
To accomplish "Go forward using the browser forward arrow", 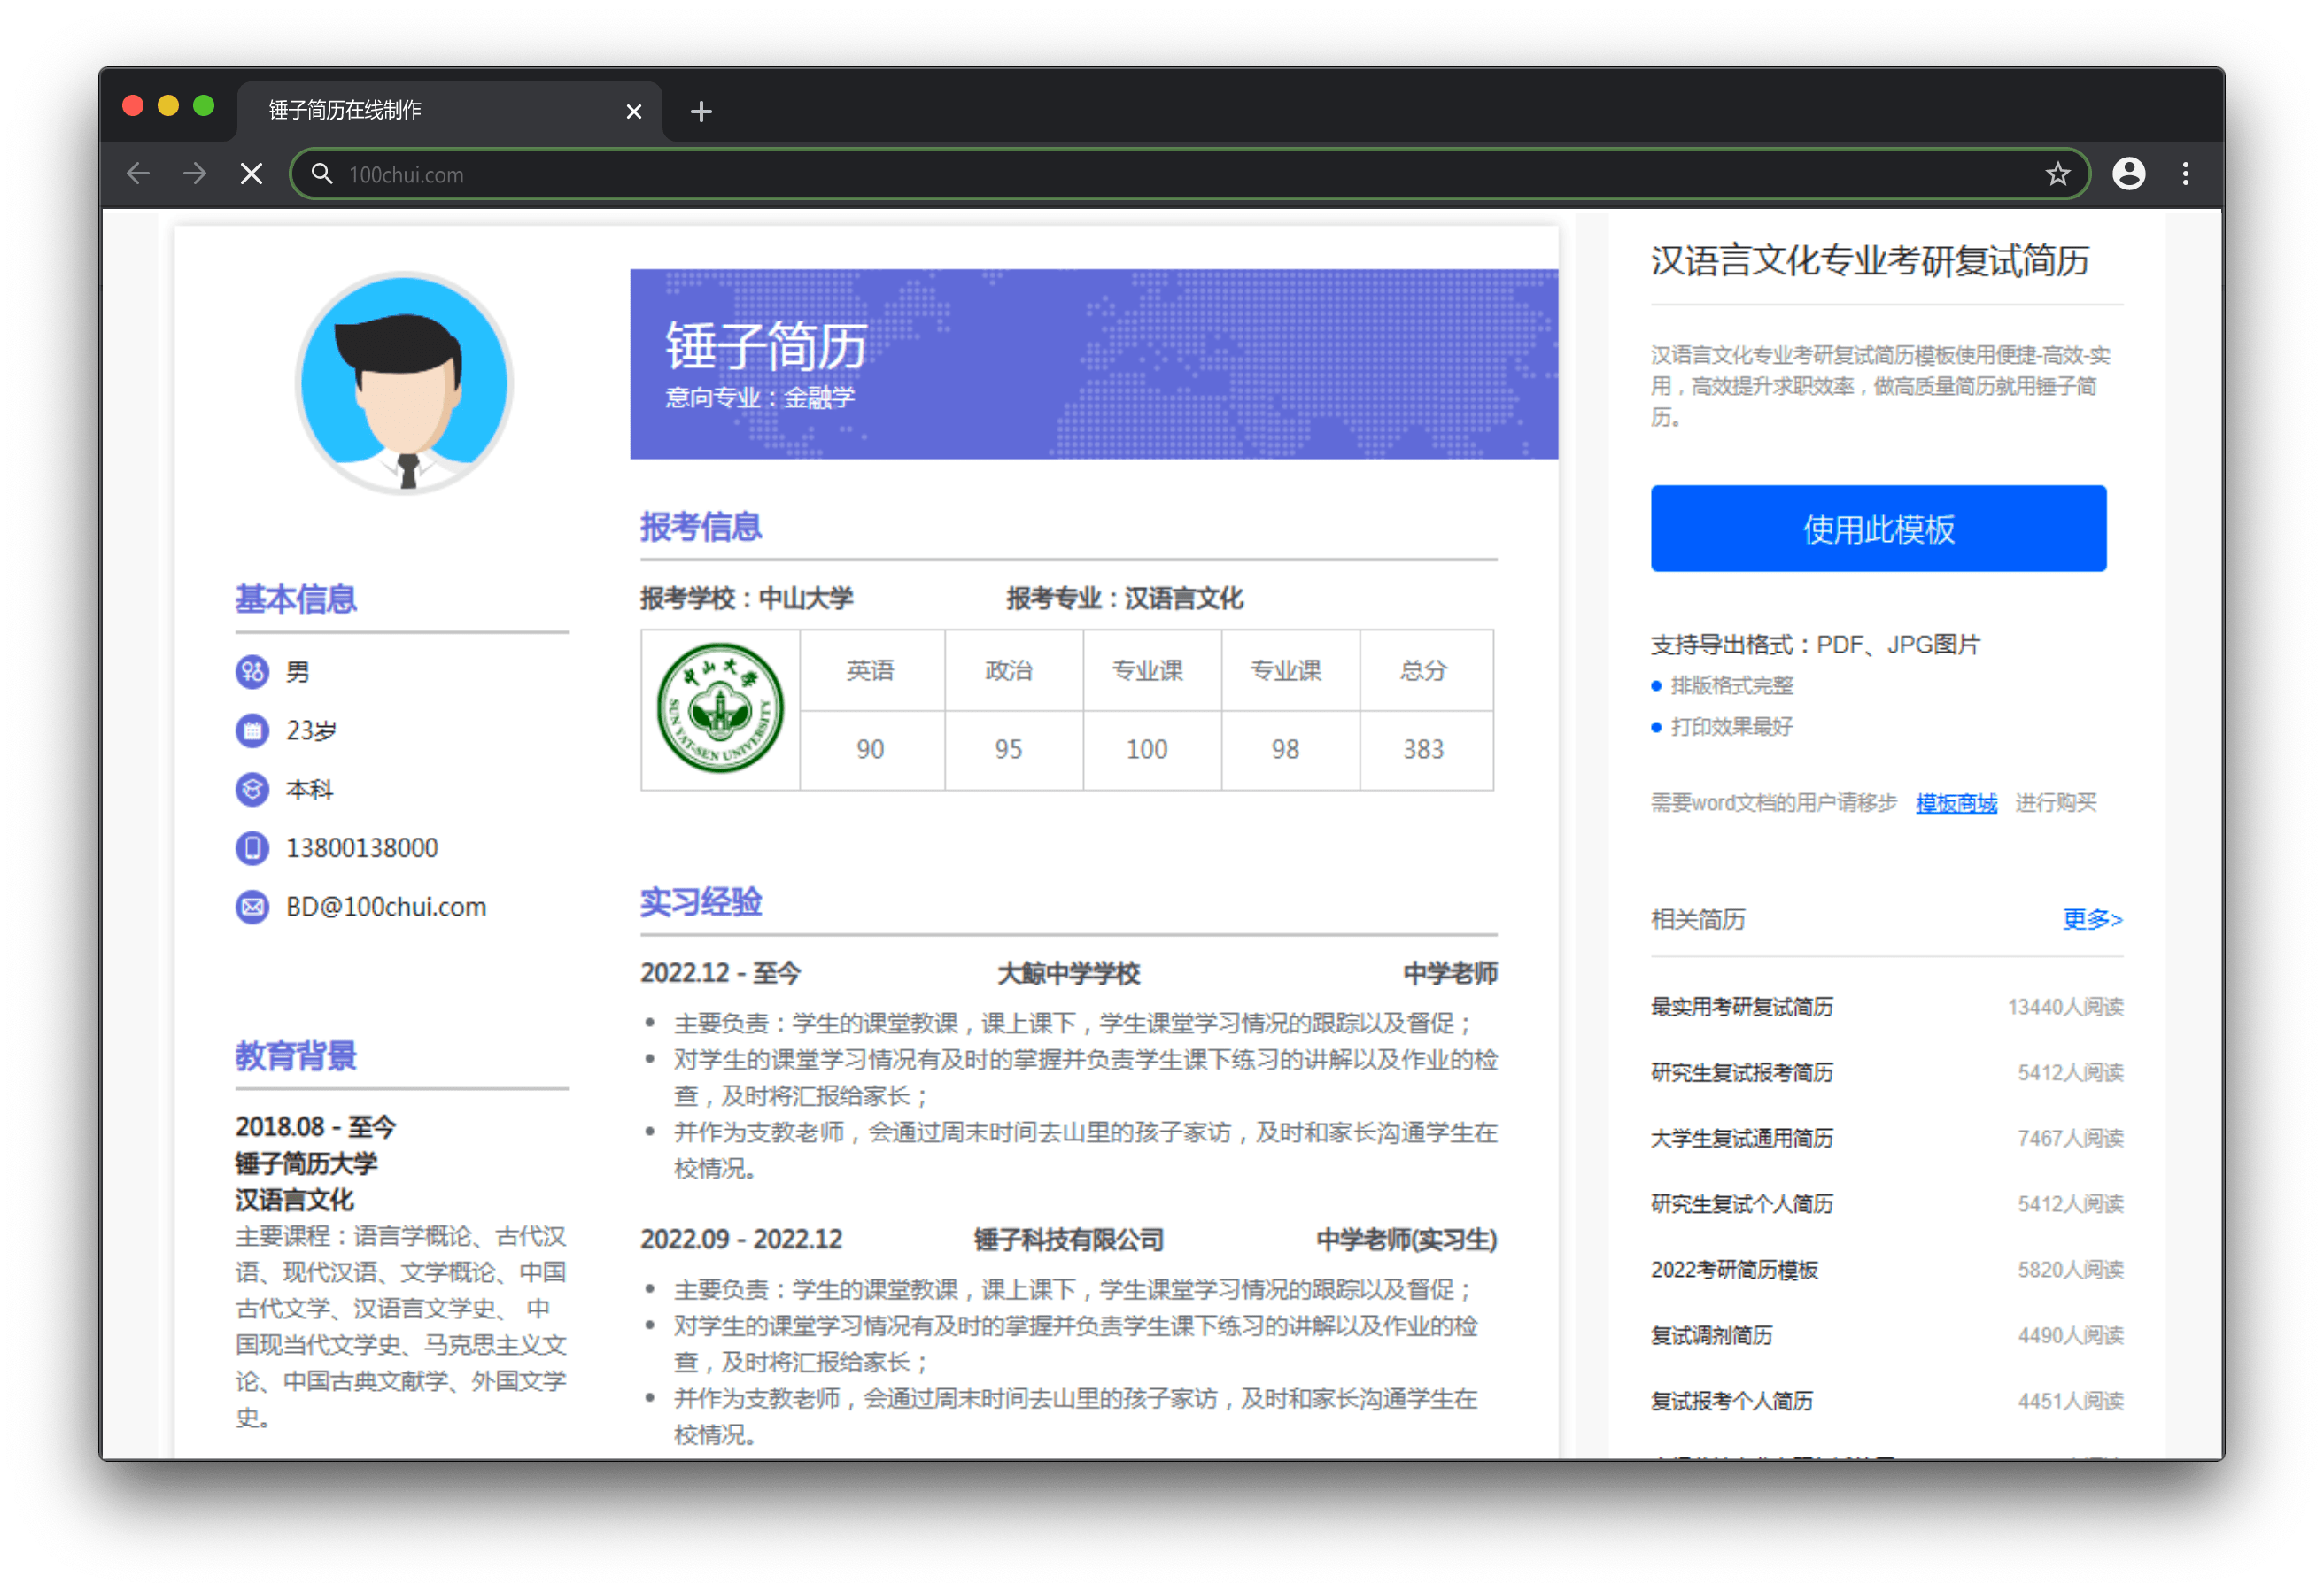I will tap(195, 174).
